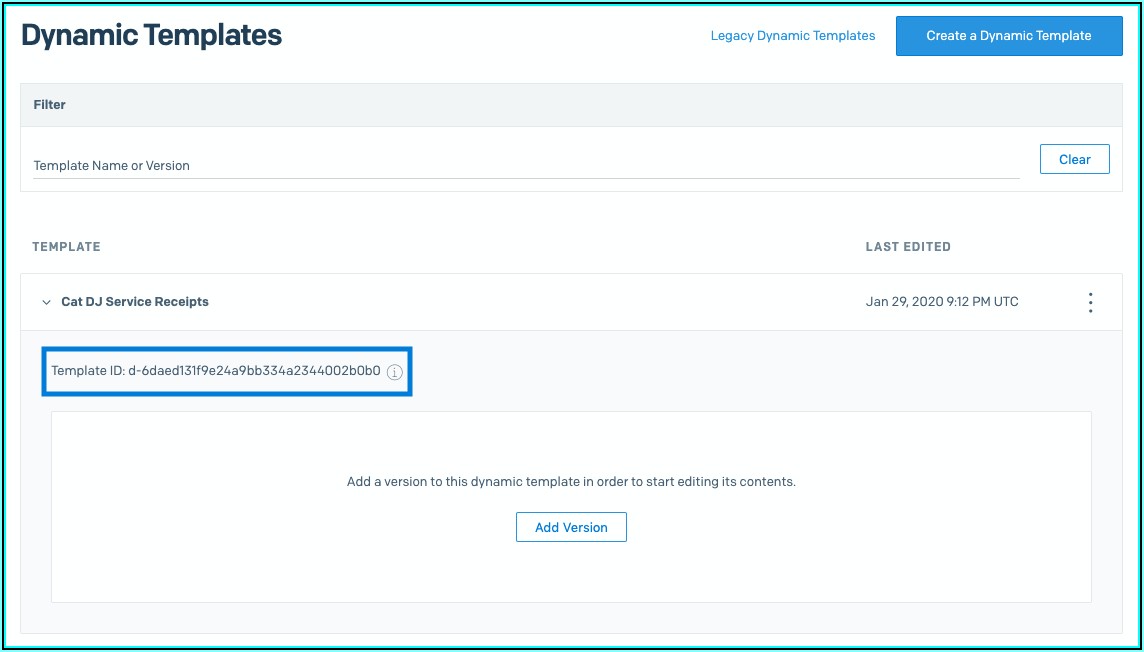Viewport: 1144px width, 652px height.
Task: Focus the Template Name or Version field
Action: coord(525,166)
